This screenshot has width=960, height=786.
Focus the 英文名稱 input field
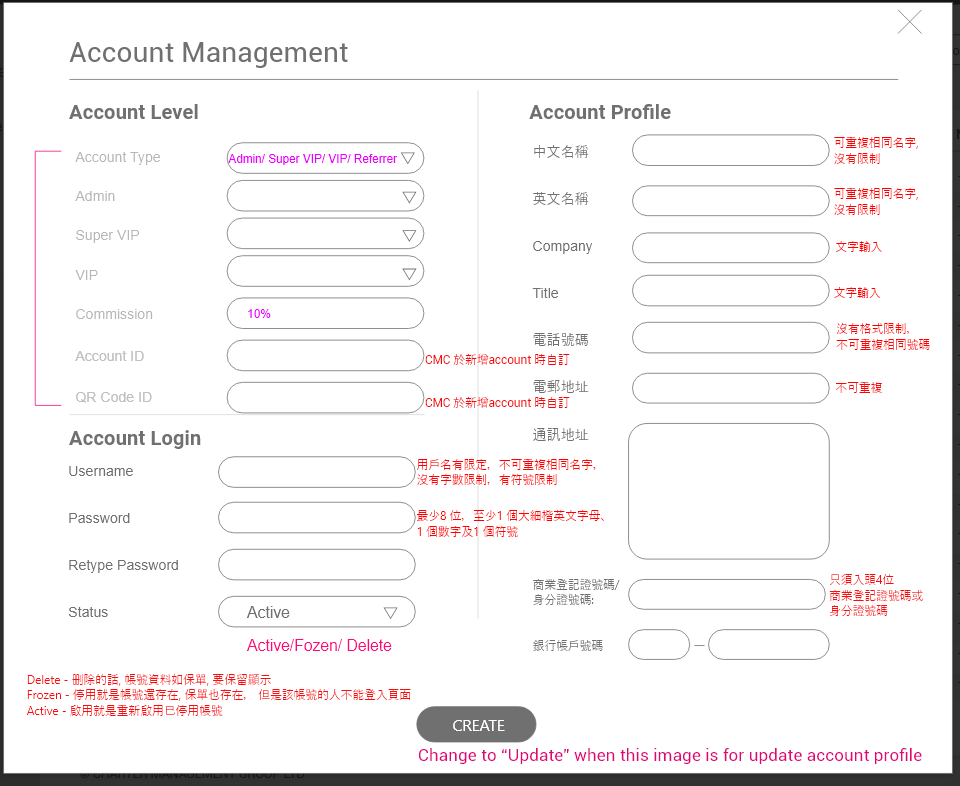click(730, 201)
